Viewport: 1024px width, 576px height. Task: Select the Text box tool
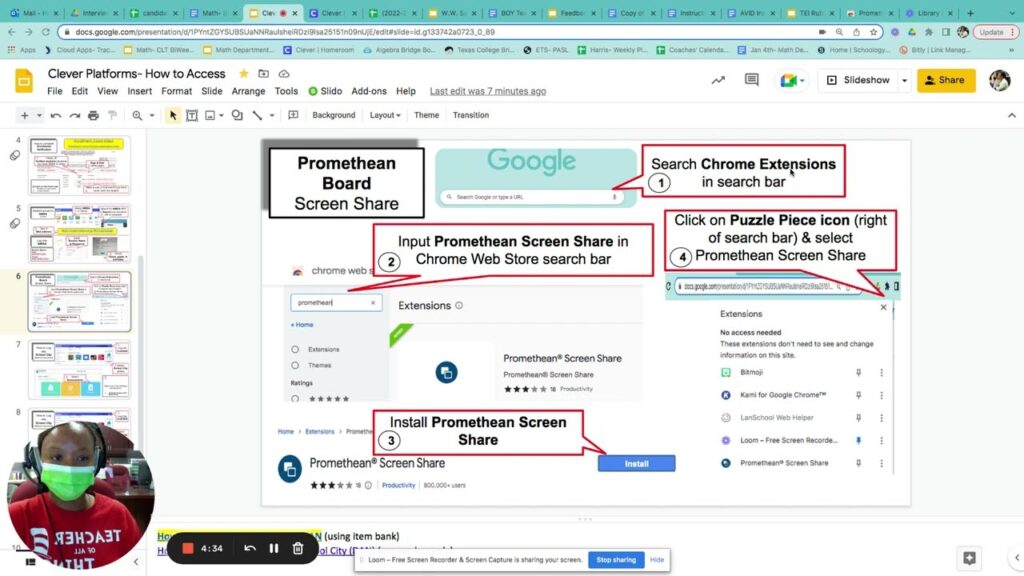[x=192, y=116]
